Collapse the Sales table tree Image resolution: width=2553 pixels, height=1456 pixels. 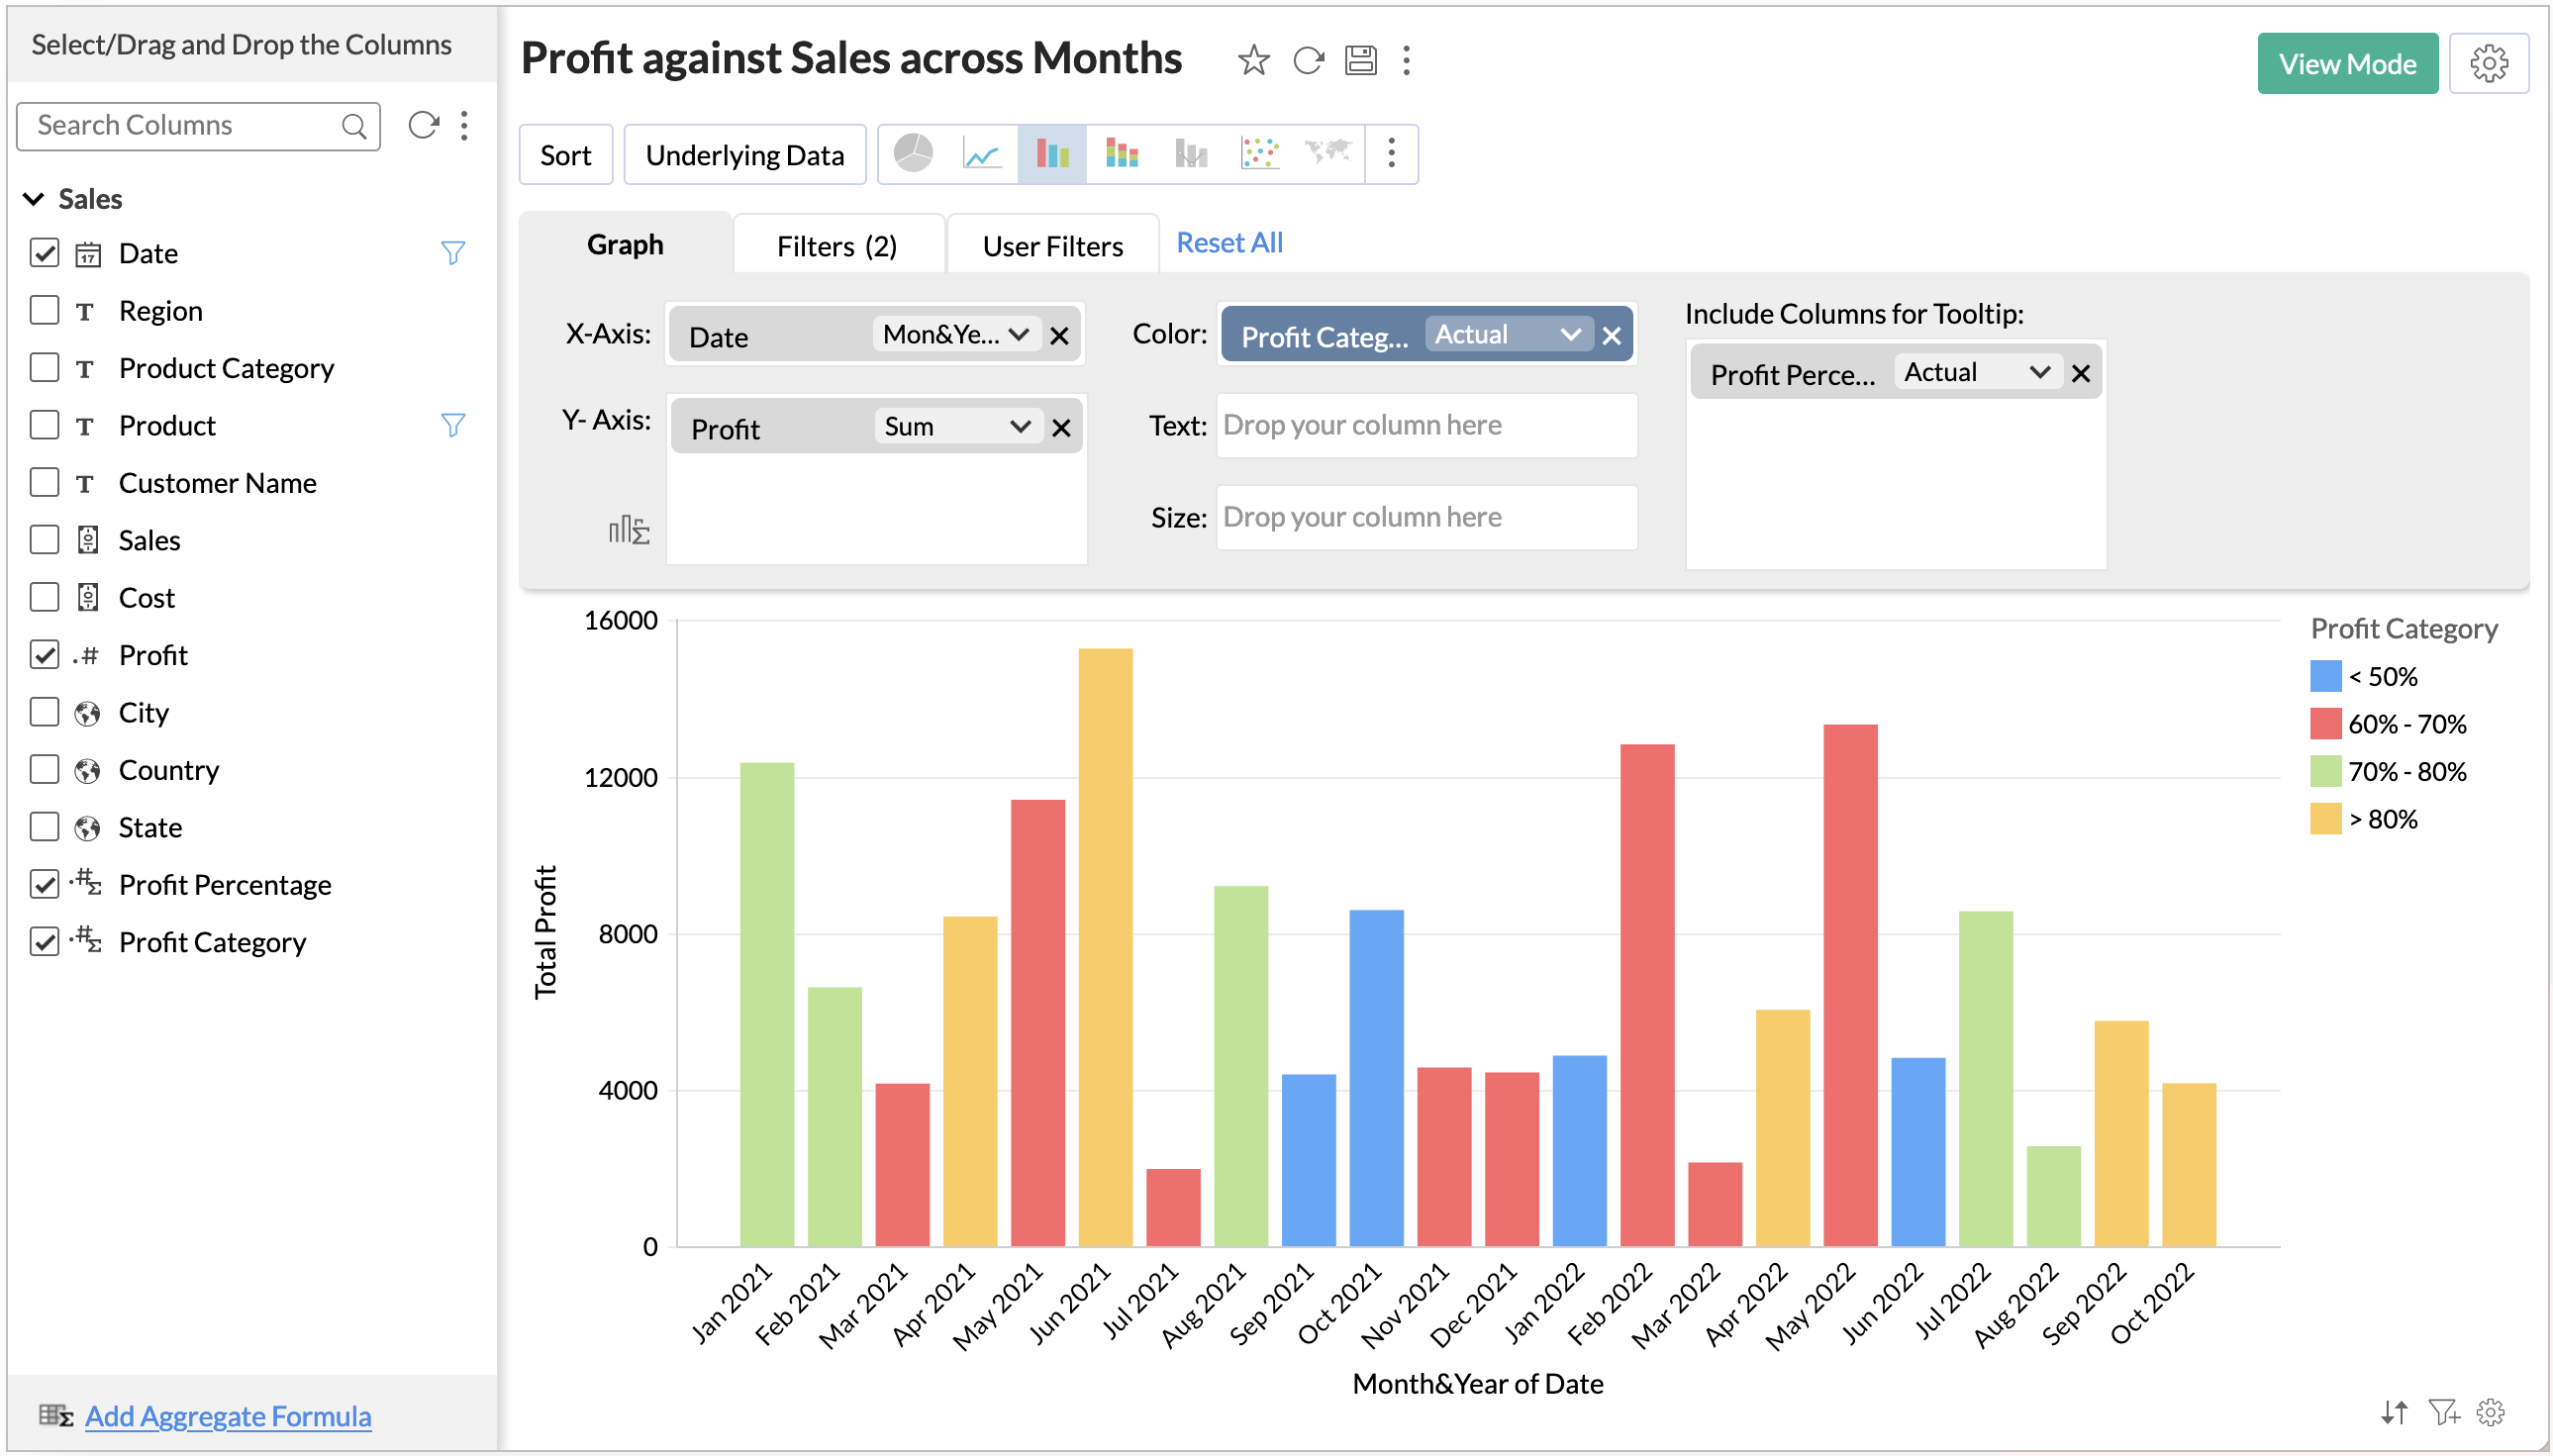[34, 199]
